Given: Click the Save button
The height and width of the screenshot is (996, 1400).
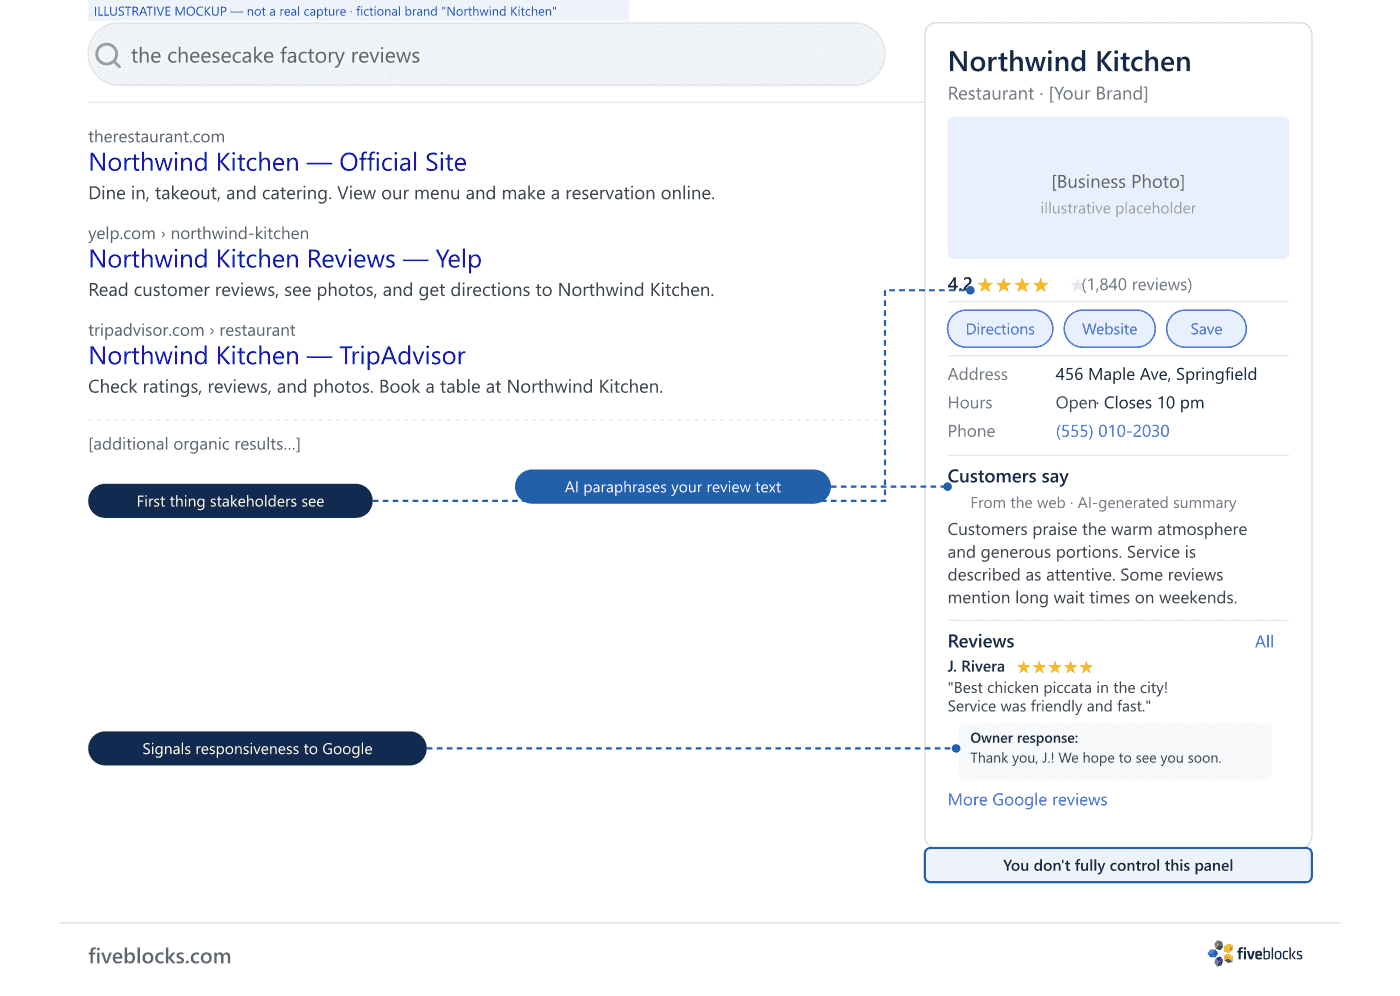Looking at the screenshot, I should (1206, 329).
